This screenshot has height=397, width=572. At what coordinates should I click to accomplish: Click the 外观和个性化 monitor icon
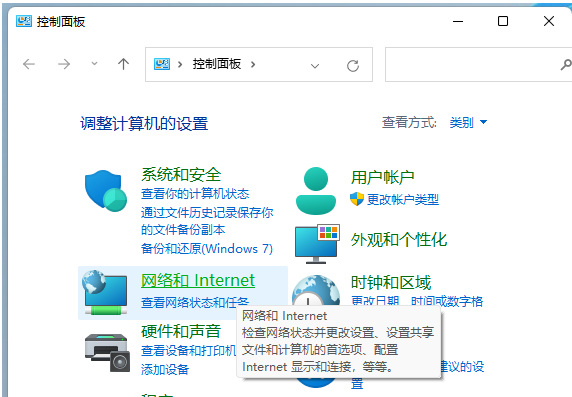(317, 244)
